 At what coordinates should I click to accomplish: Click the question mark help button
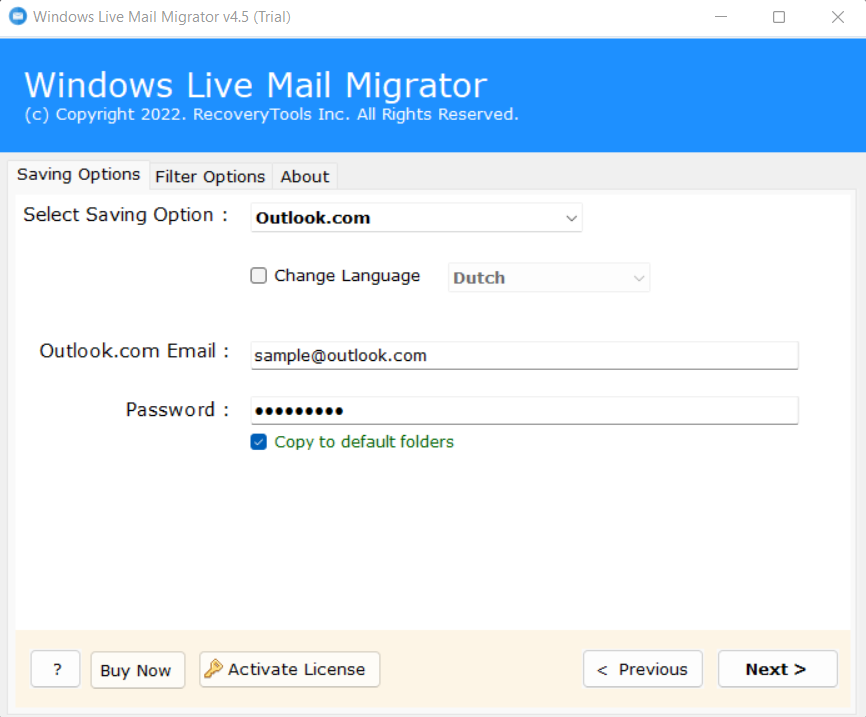[x=56, y=669]
